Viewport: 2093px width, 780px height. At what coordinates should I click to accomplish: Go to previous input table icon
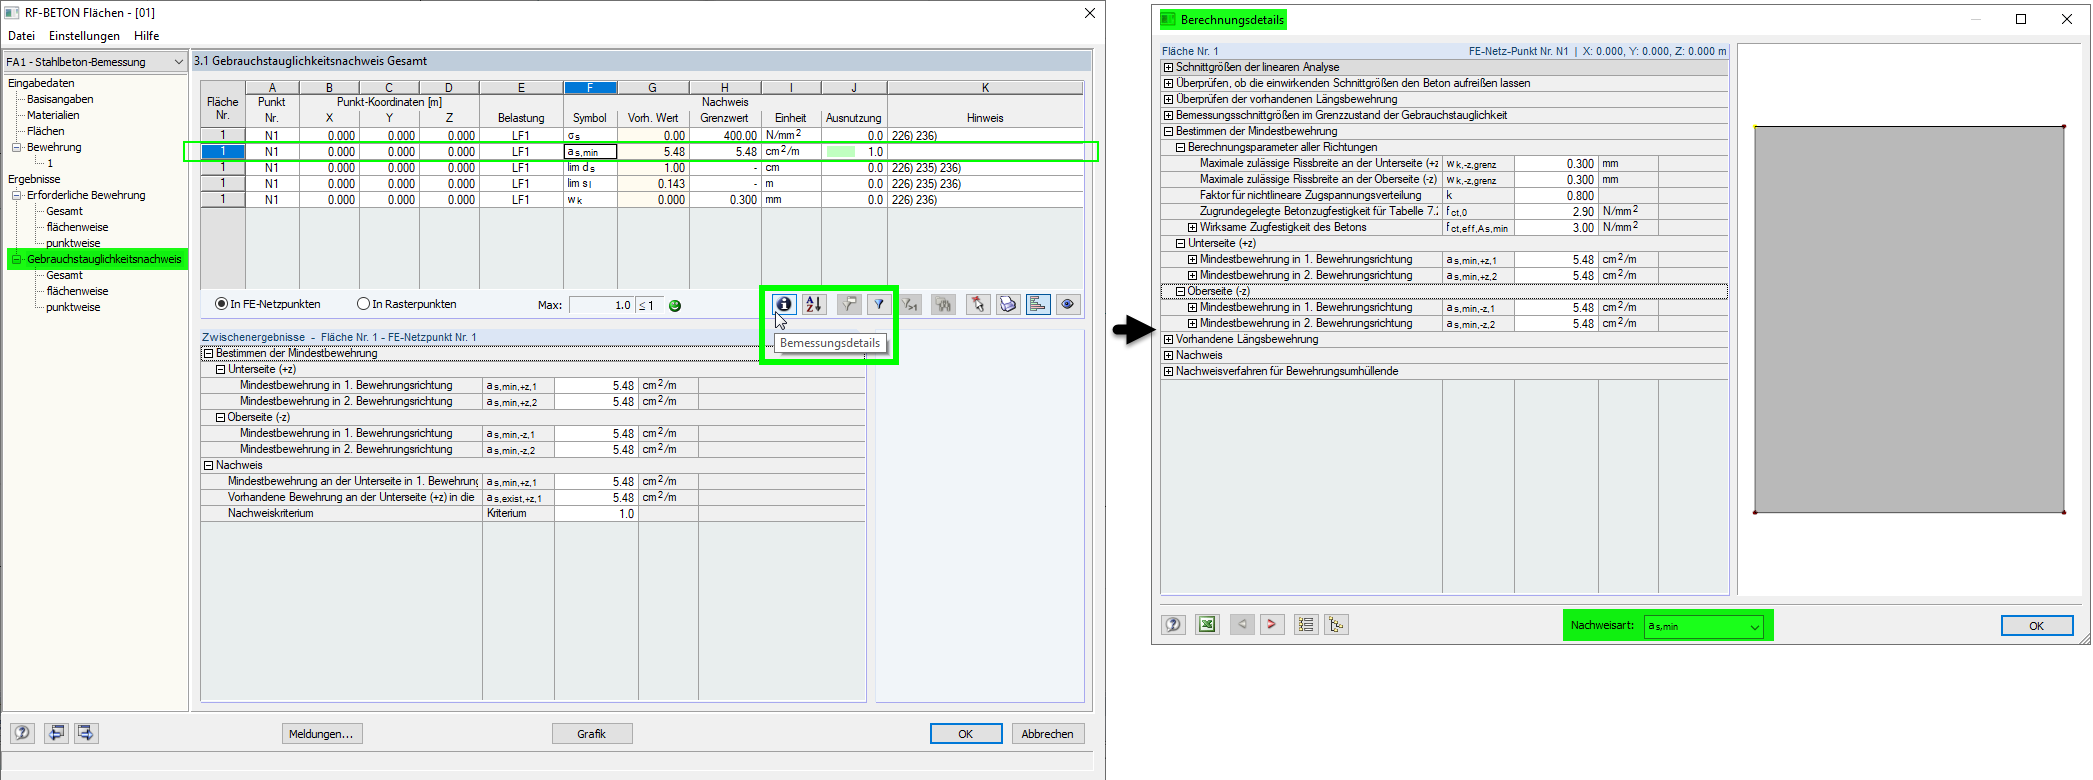point(56,733)
